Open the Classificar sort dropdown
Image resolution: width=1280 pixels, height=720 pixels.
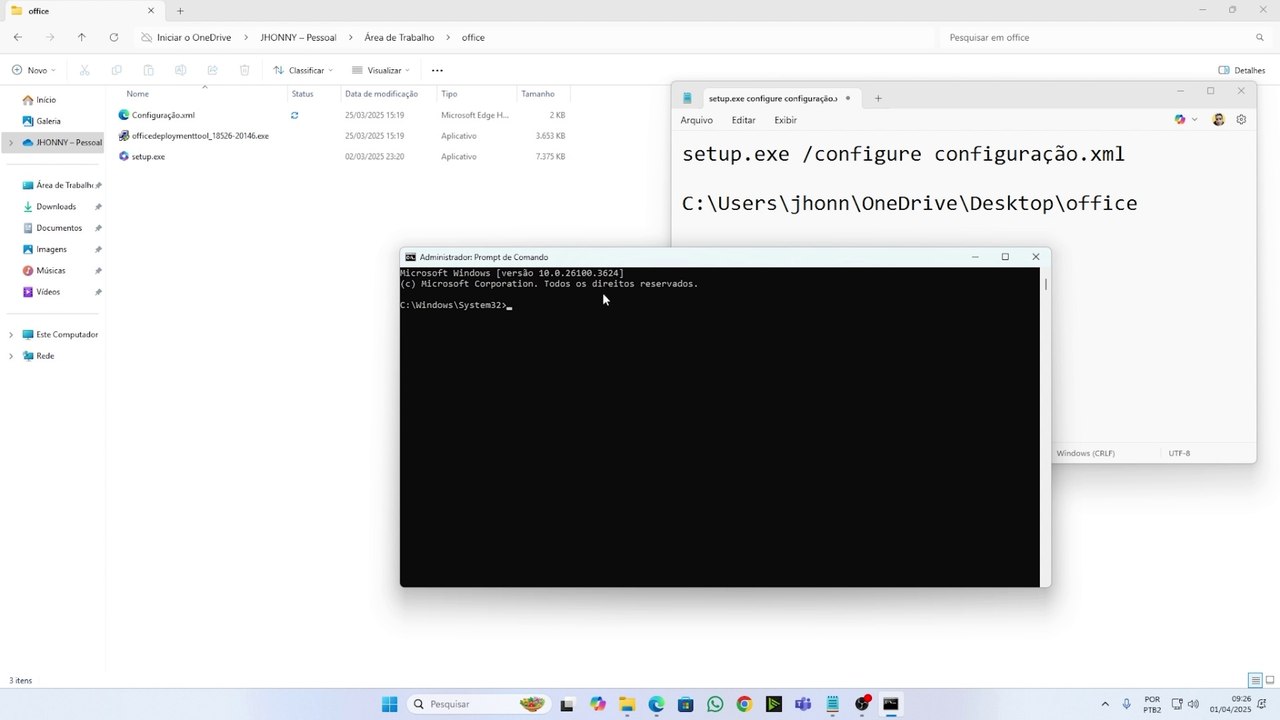click(303, 70)
